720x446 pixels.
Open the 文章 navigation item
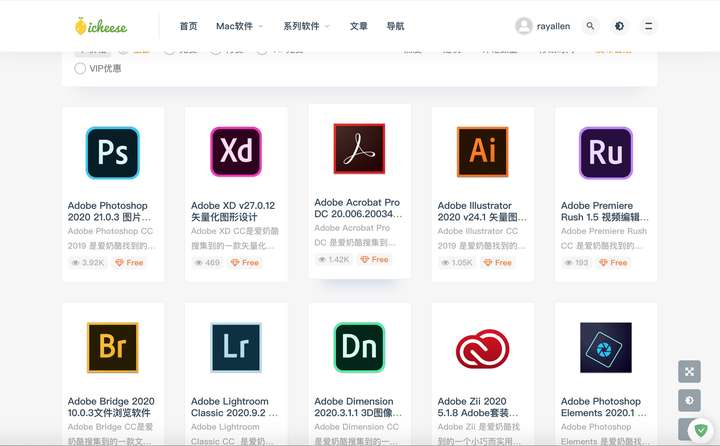click(359, 26)
